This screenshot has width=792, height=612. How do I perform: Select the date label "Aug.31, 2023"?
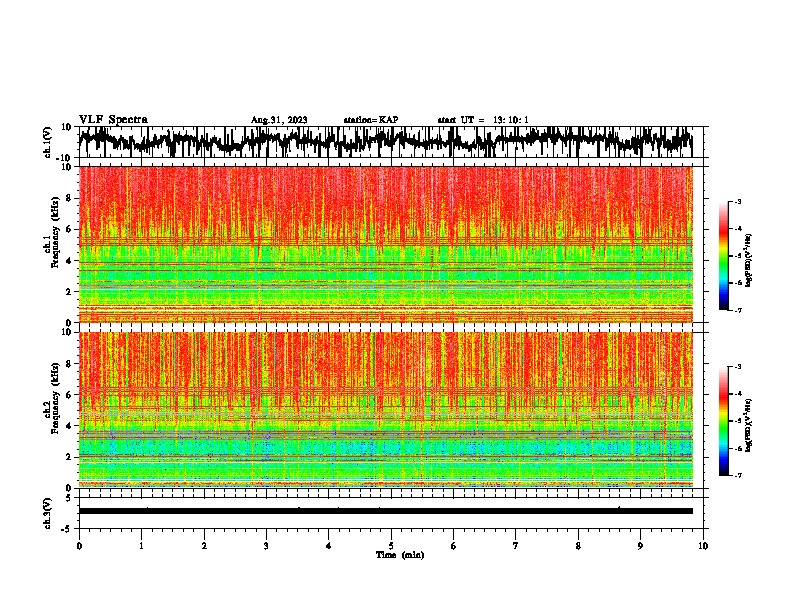[279, 120]
